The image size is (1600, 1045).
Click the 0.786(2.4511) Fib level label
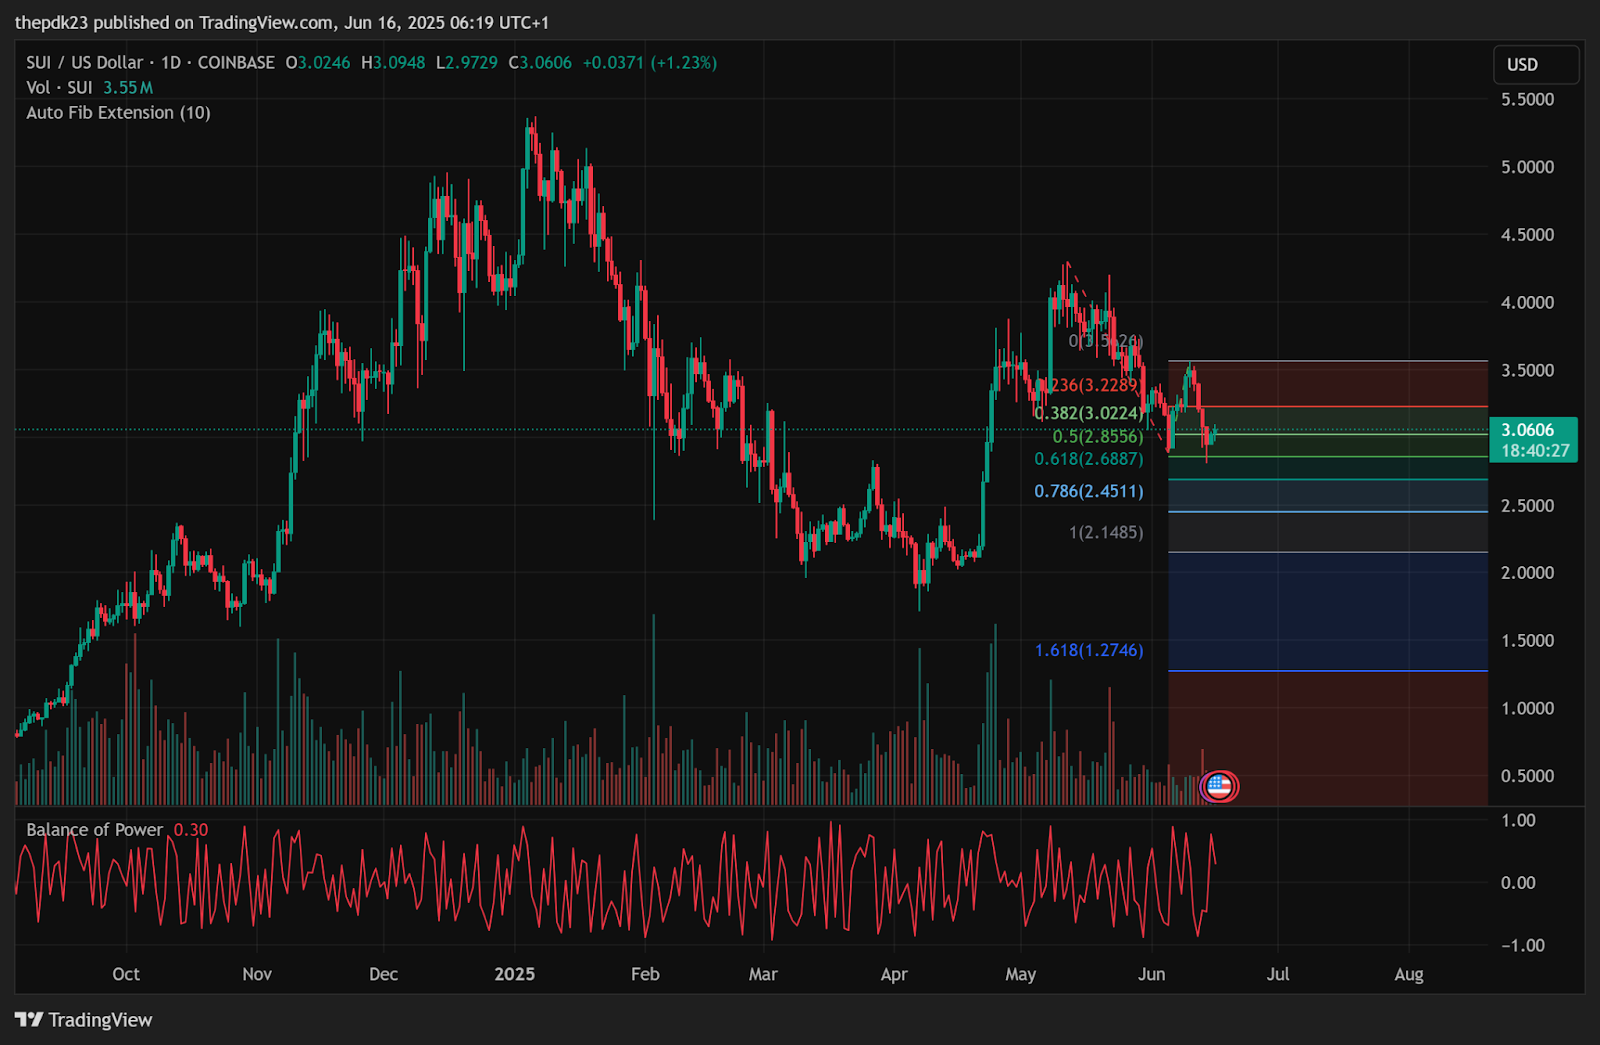[x=1089, y=491]
